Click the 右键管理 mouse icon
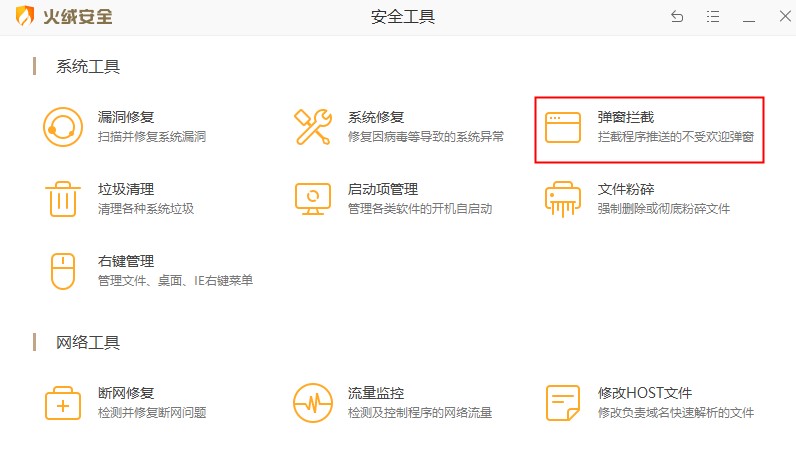Screen dimensions: 796x458 point(63,271)
